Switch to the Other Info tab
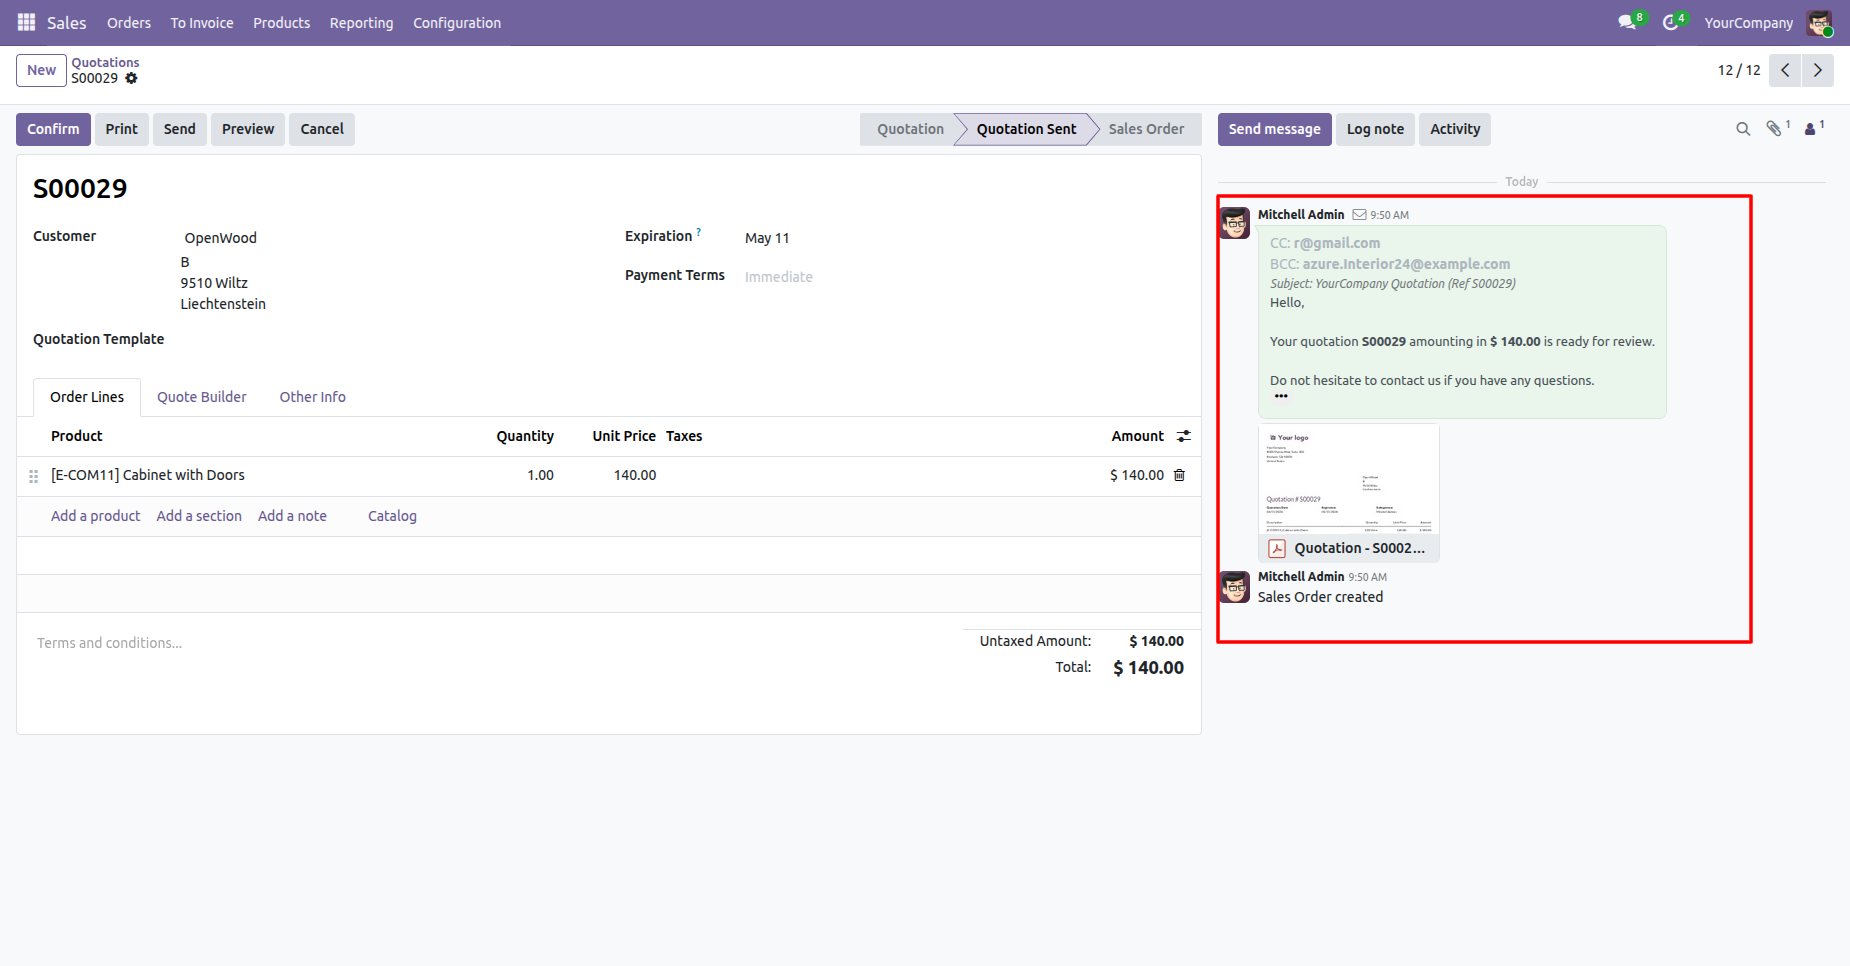The image size is (1850, 966). pyautogui.click(x=312, y=397)
